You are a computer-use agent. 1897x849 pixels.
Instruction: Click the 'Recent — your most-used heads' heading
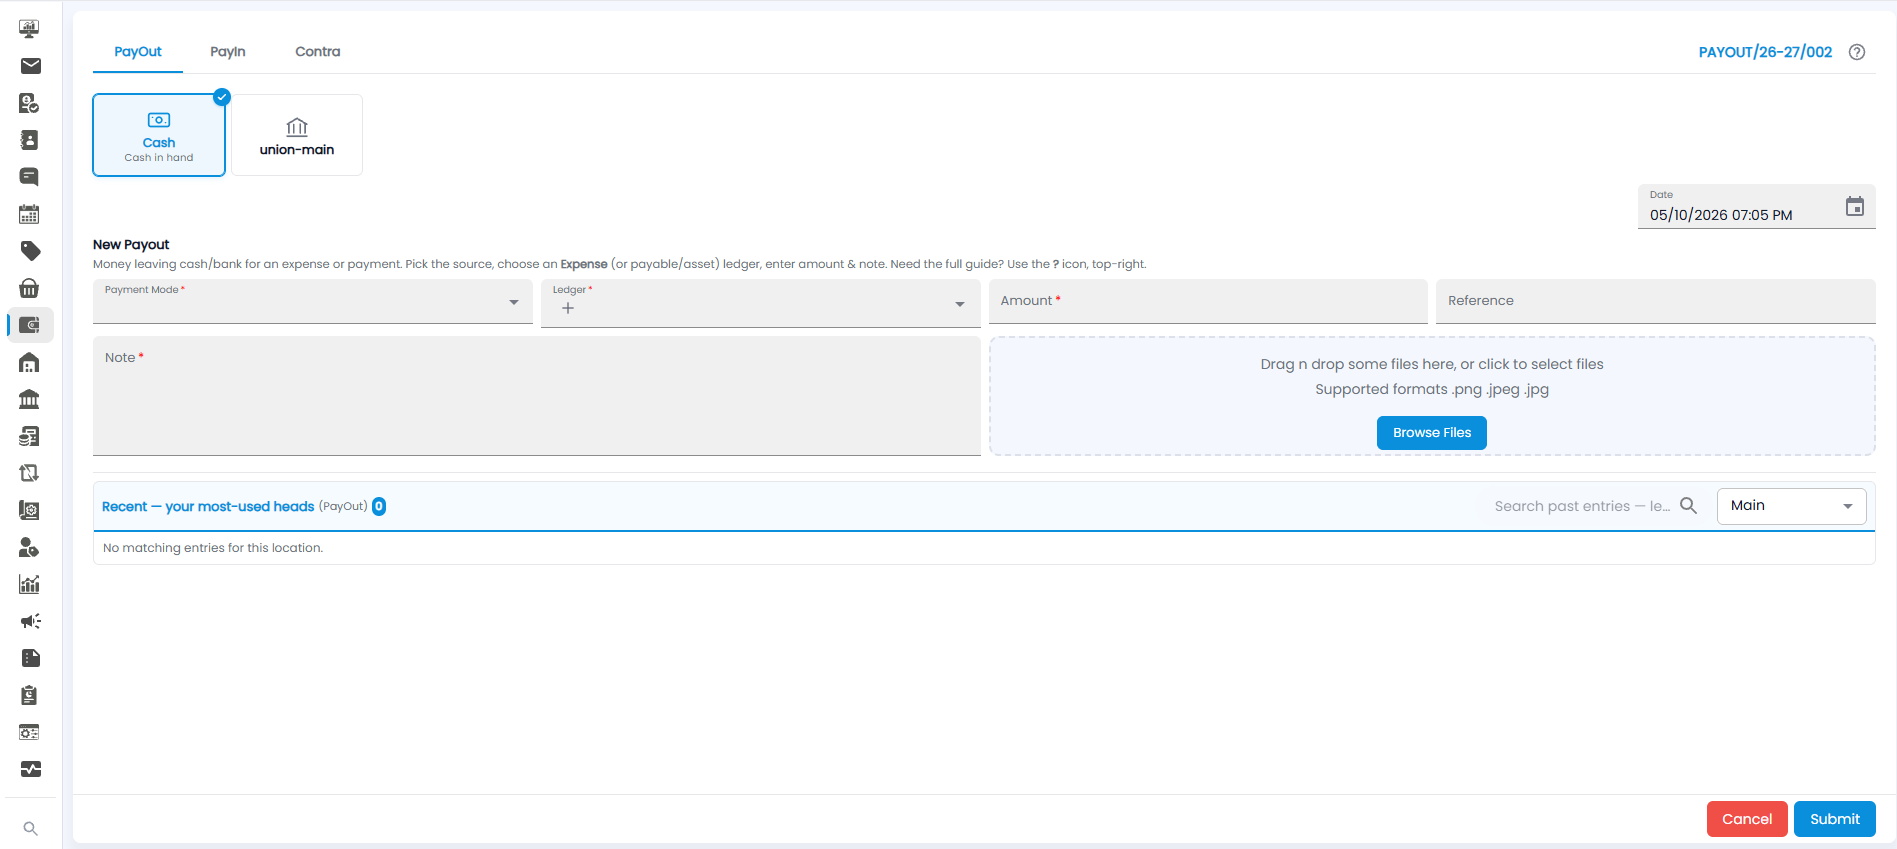pyautogui.click(x=208, y=507)
